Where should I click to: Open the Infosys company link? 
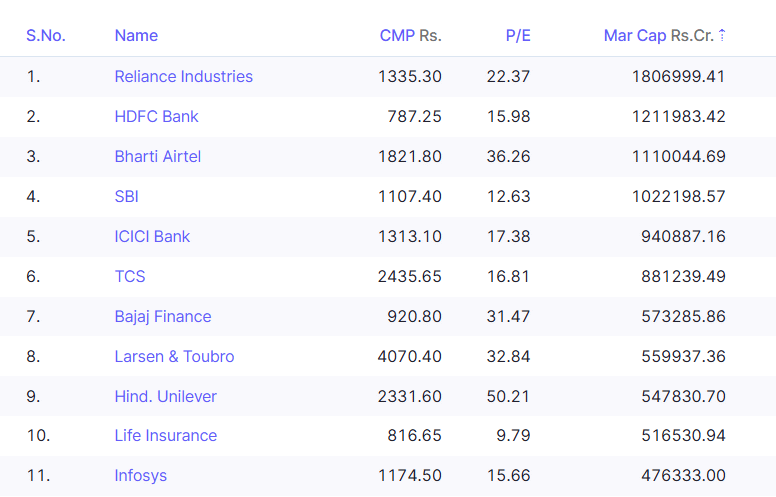140,476
